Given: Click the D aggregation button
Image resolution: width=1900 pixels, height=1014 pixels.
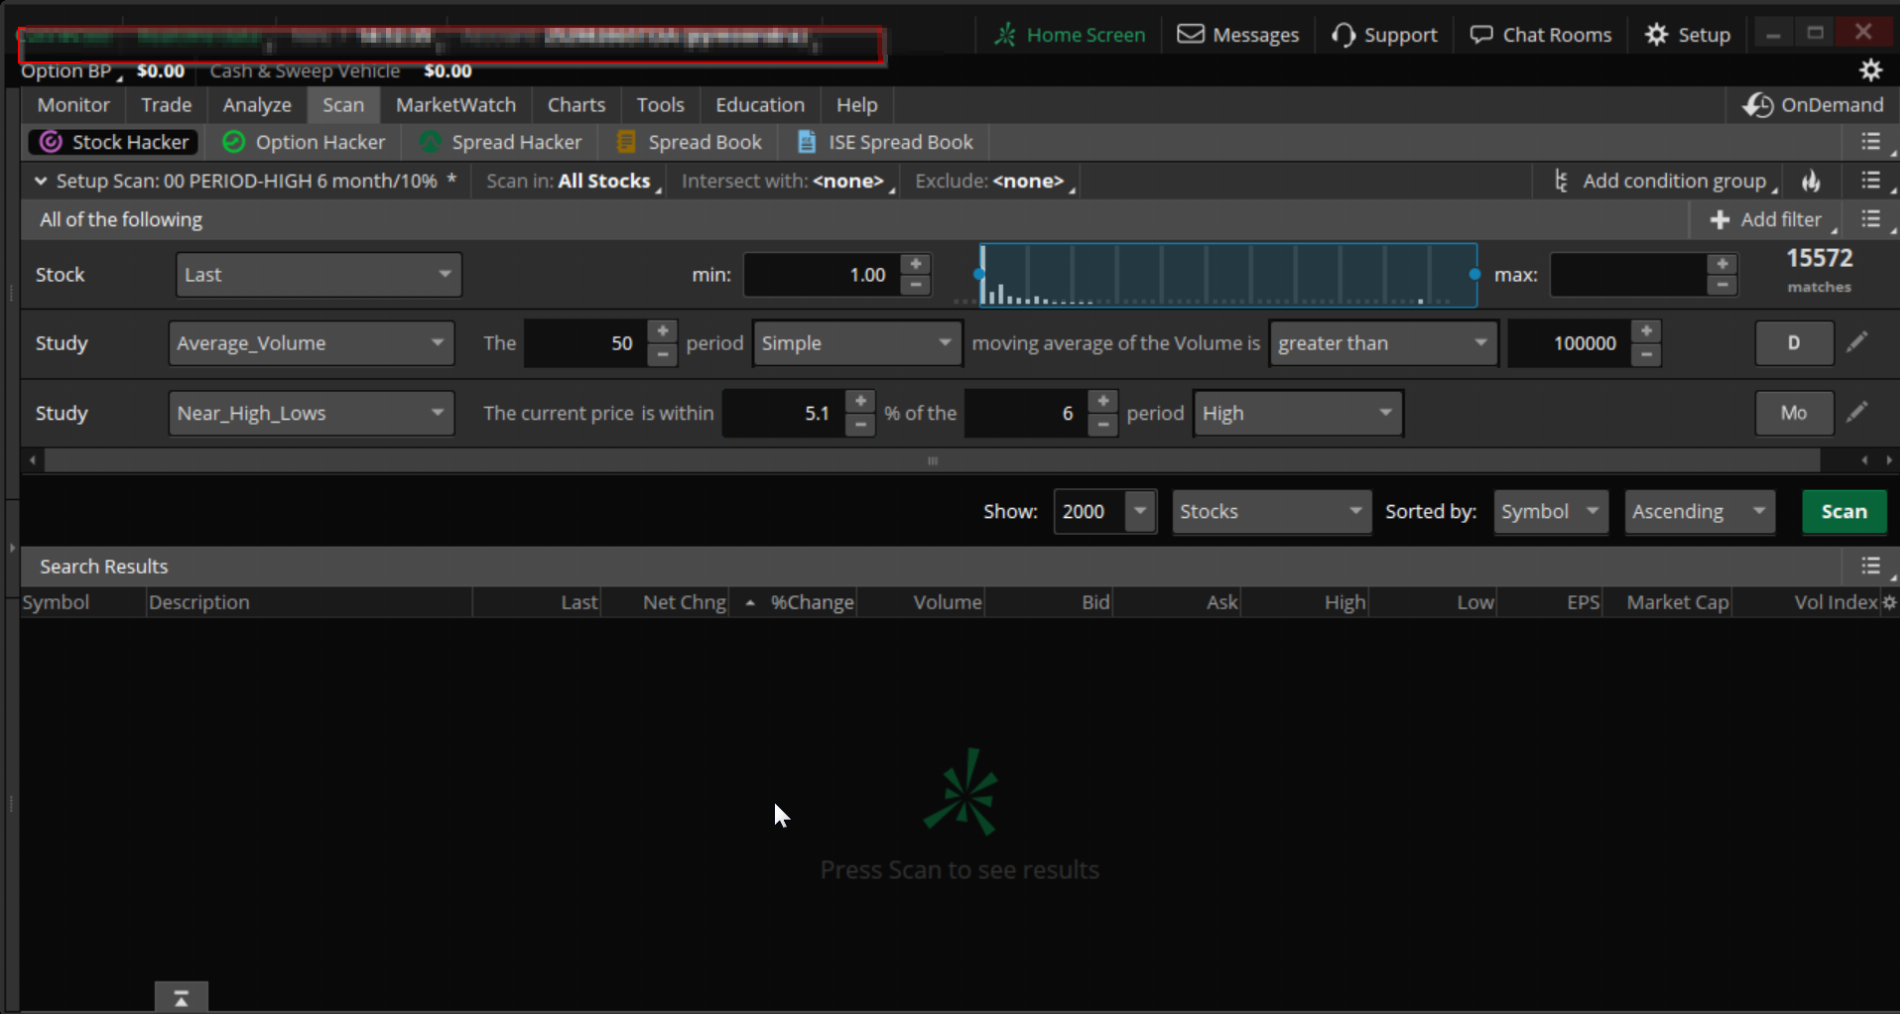Looking at the screenshot, I should 1794,343.
